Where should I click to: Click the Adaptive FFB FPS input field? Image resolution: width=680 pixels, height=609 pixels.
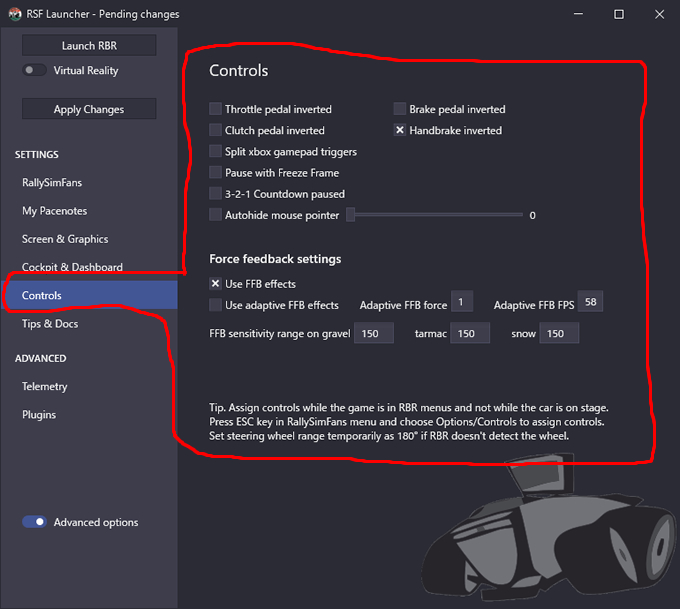(590, 302)
